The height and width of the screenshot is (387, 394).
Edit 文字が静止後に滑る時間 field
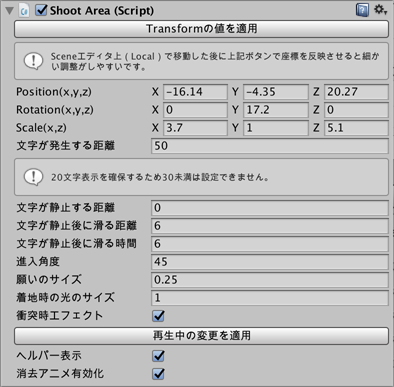pos(270,244)
